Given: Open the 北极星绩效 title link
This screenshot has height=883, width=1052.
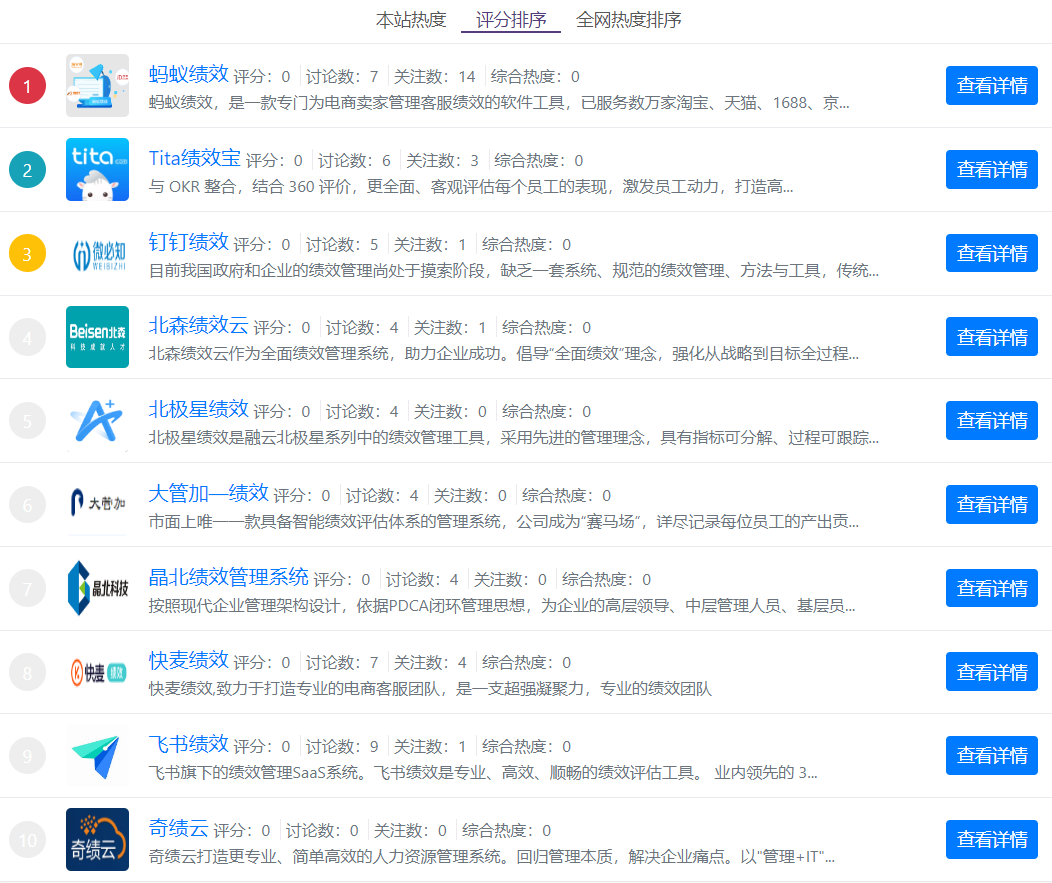Looking at the screenshot, I should pos(199,409).
